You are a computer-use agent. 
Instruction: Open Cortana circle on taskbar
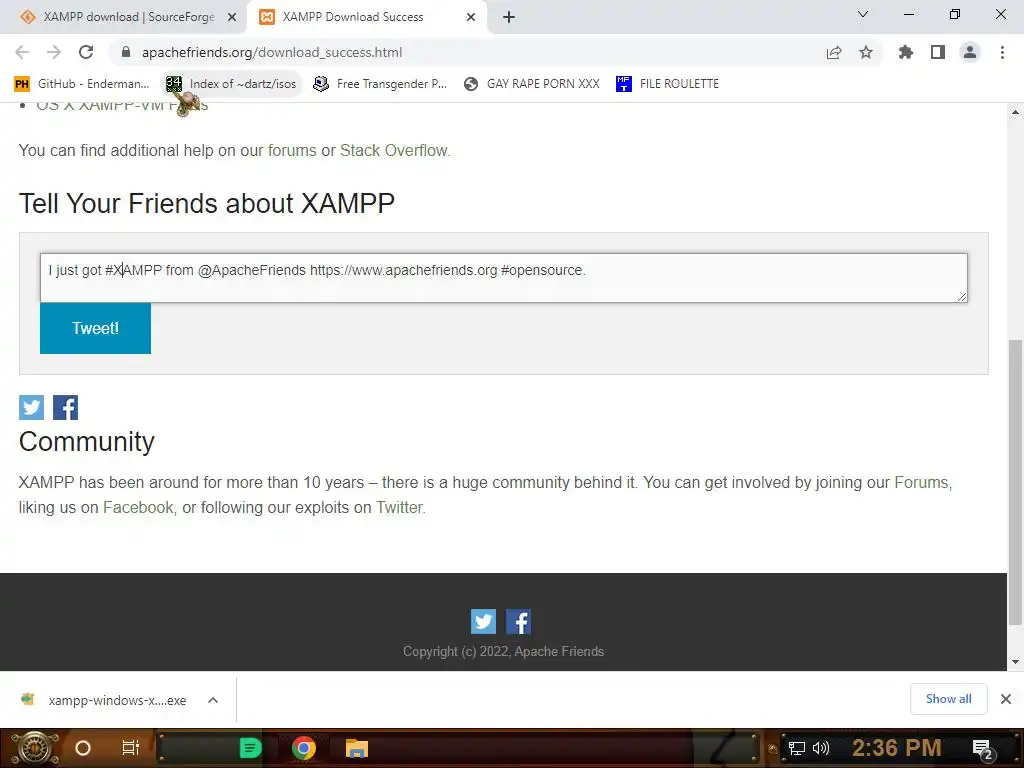pos(83,748)
